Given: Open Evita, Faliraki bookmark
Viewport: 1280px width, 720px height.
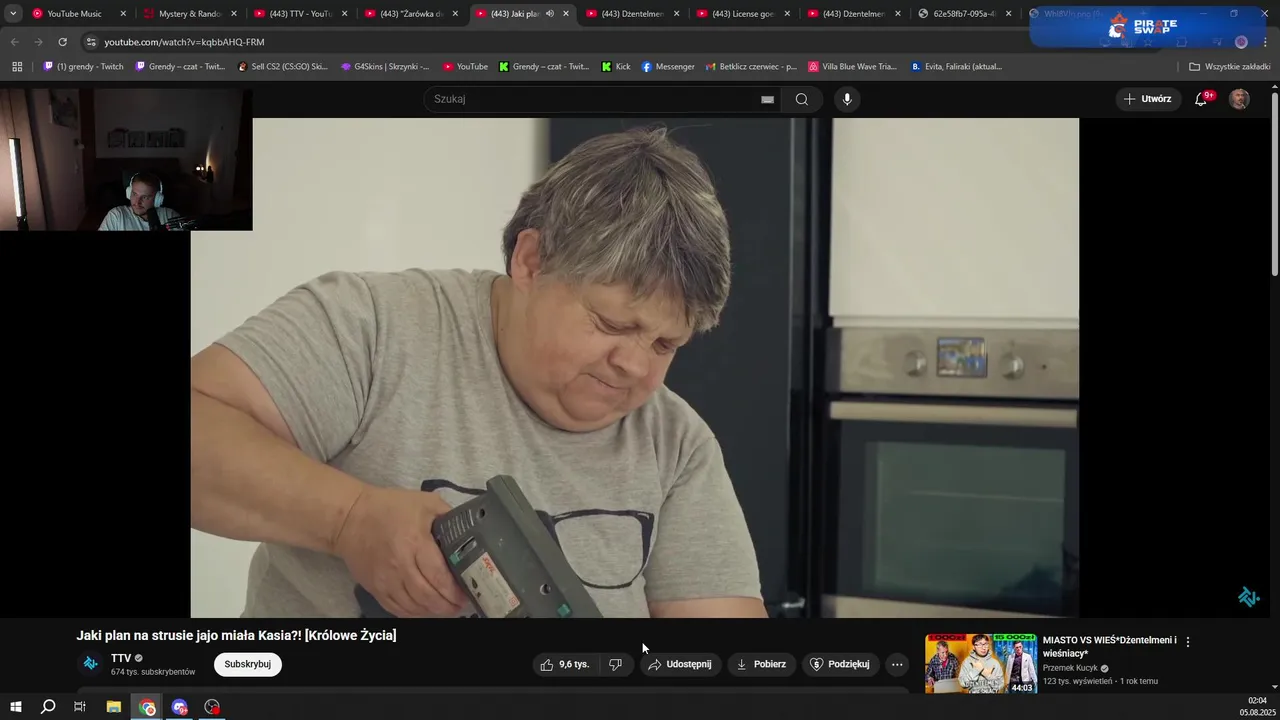Looking at the screenshot, I should pyautogui.click(x=956, y=67).
